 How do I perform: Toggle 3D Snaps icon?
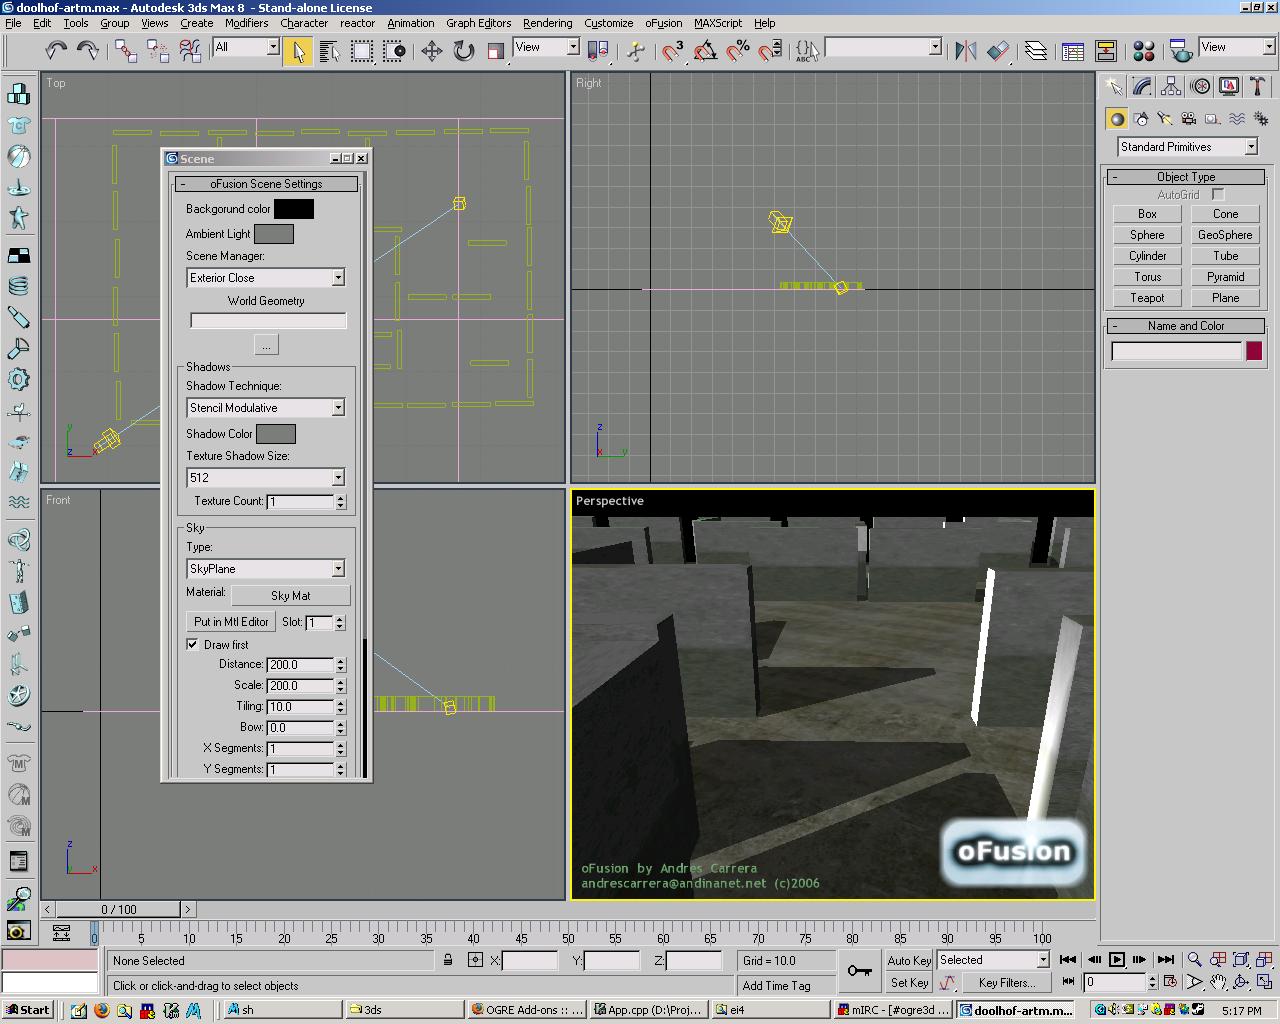click(672, 50)
